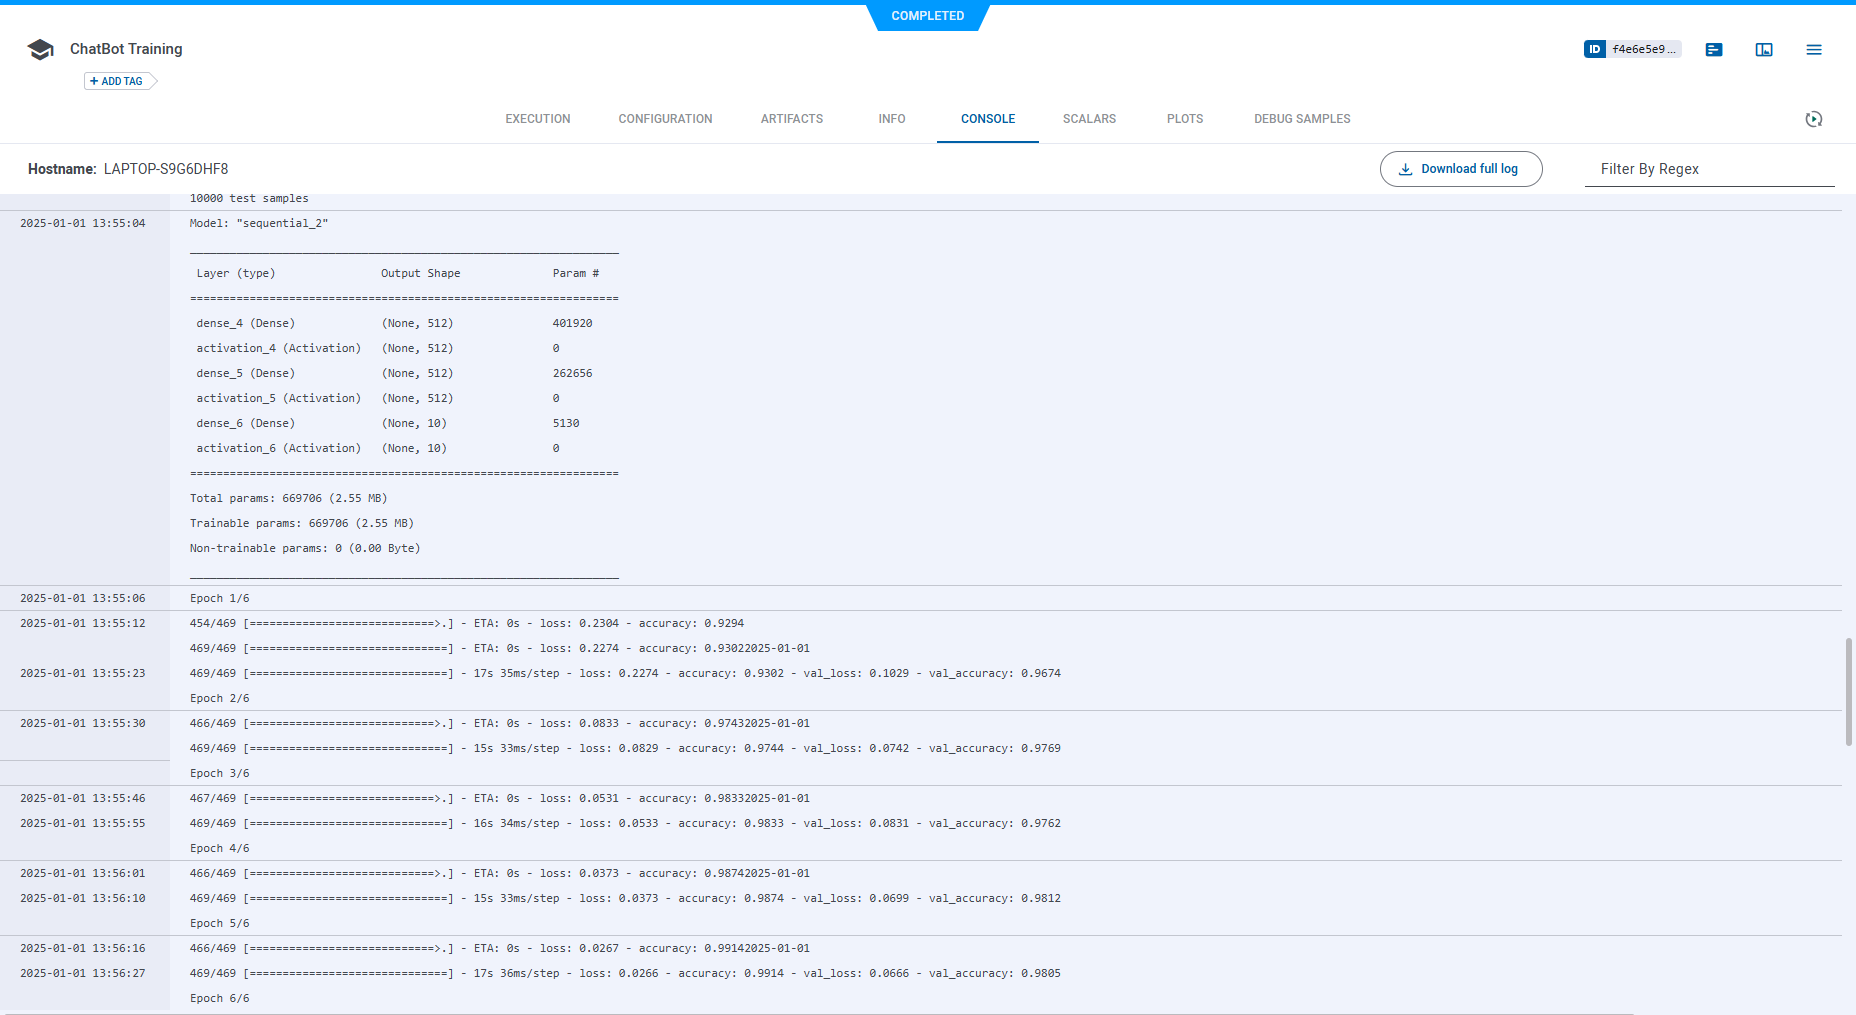Switch to the SCALARS tab
Viewport: 1856px width, 1015px height.
tap(1089, 119)
